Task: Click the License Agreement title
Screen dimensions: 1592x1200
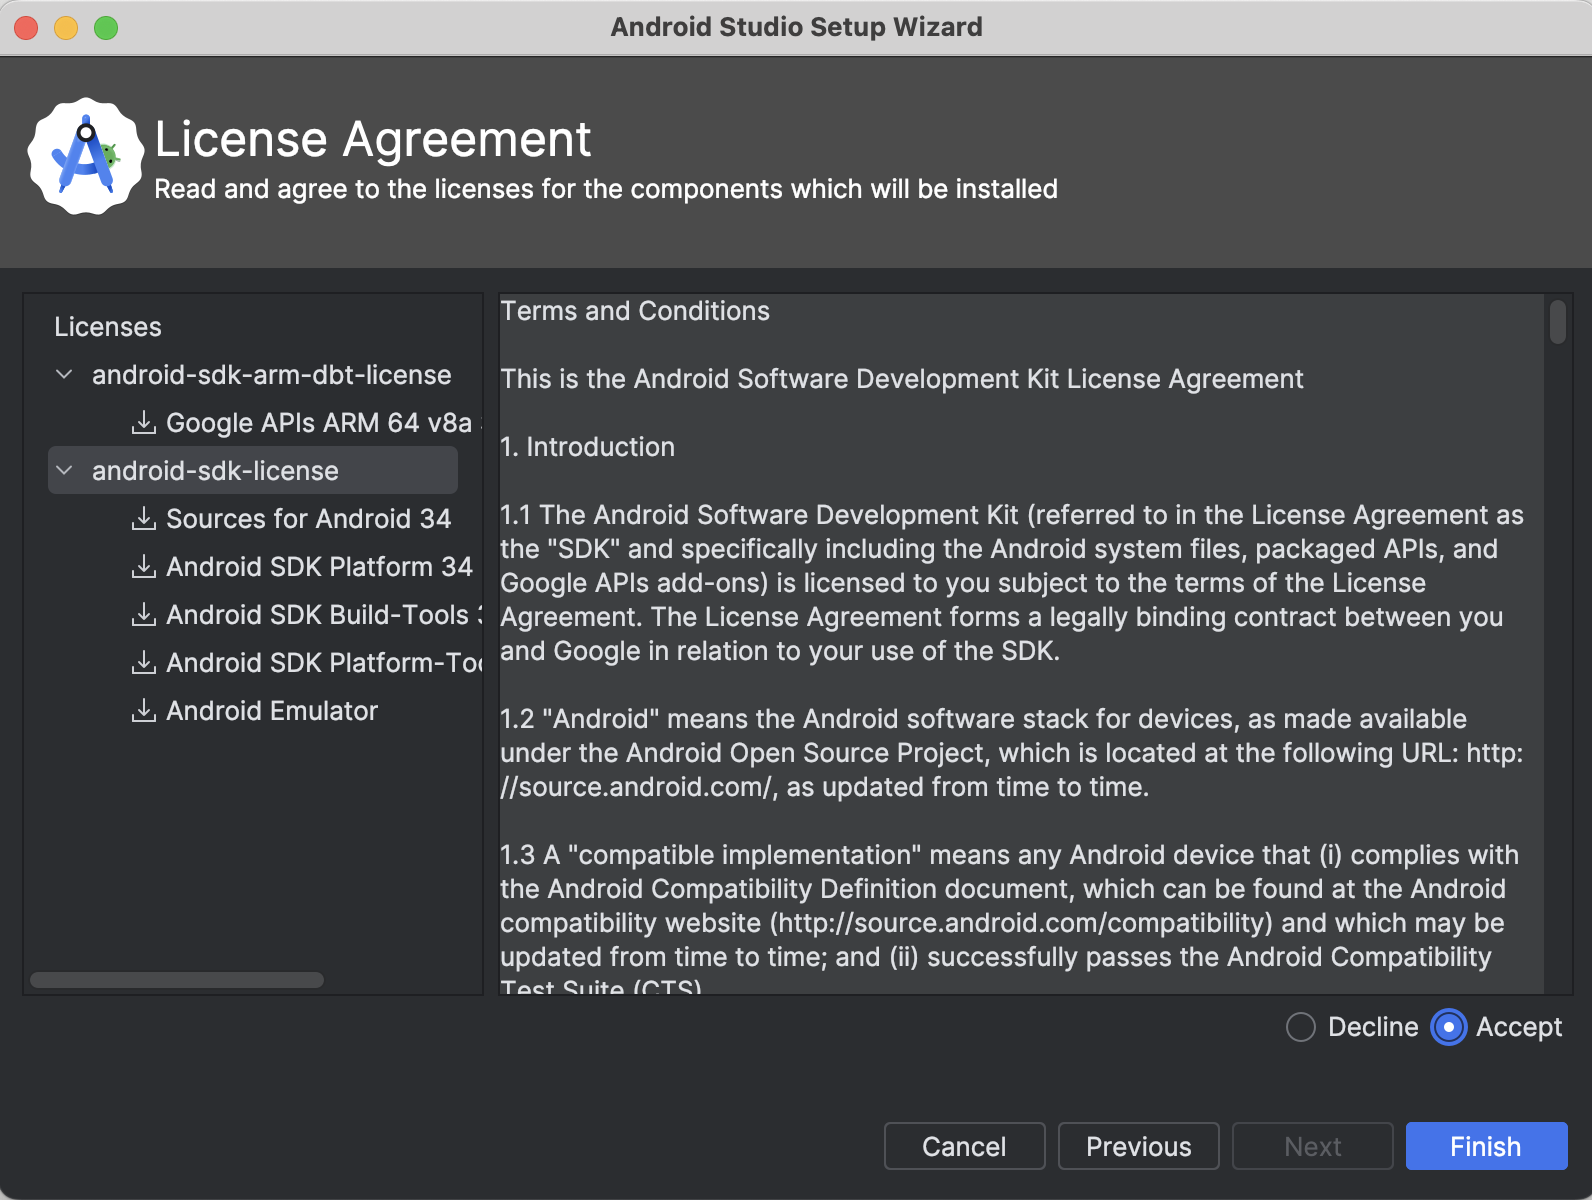Action: tap(373, 139)
